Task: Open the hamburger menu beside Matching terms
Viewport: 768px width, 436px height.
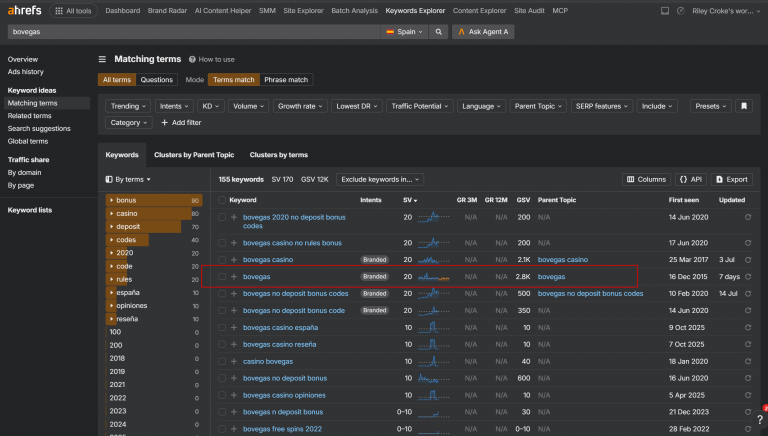Action: point(102,59)
